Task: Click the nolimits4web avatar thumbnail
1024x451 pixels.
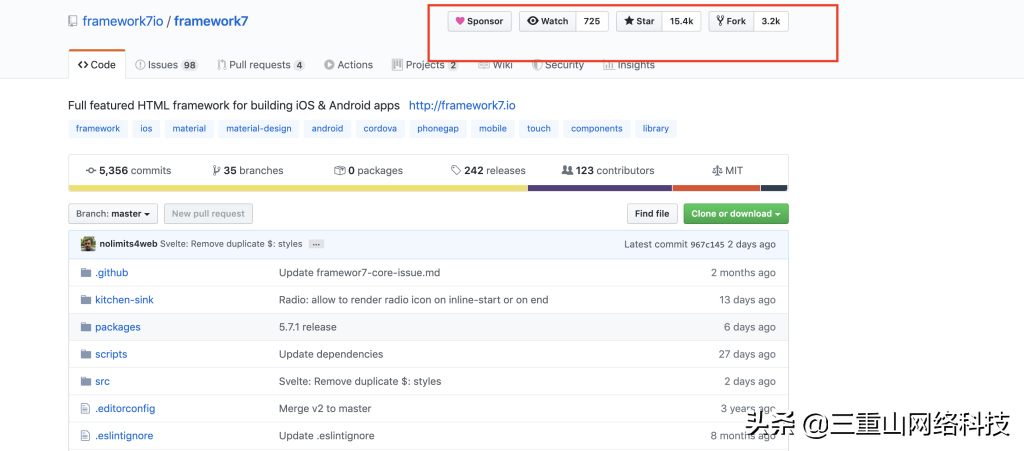Action: coord(88,244)
